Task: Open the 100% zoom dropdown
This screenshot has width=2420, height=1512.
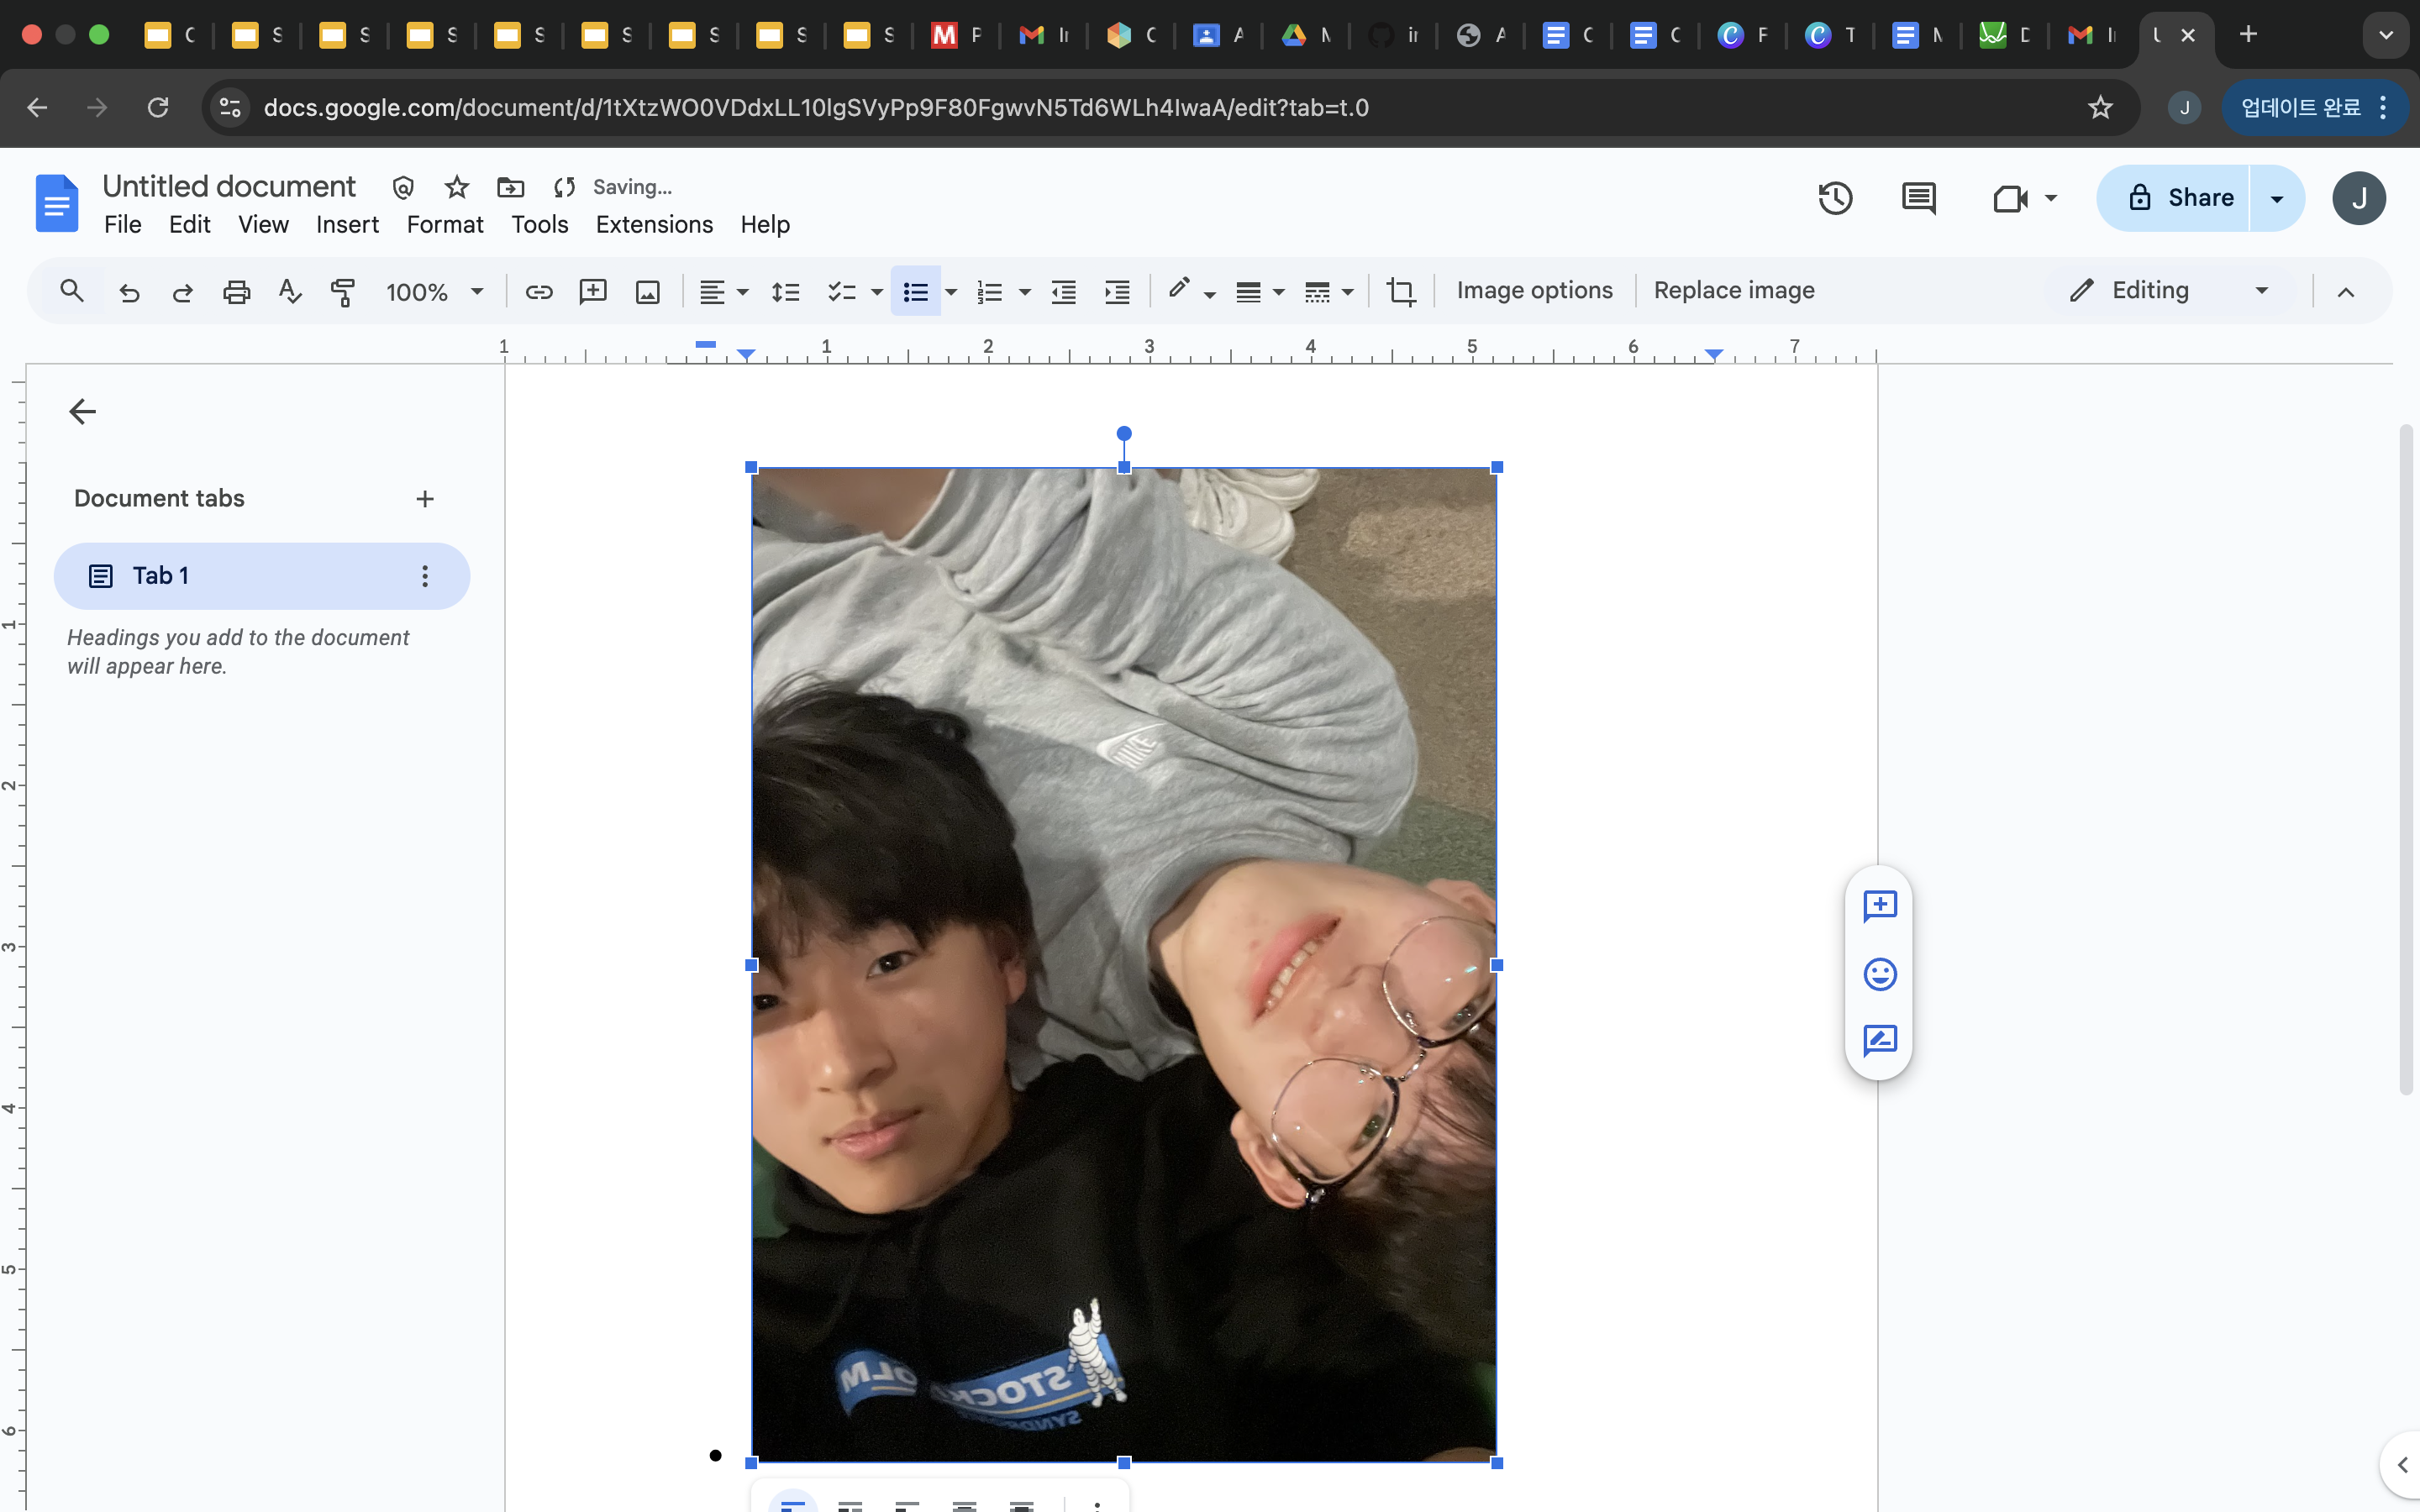Action: [434, 291]
